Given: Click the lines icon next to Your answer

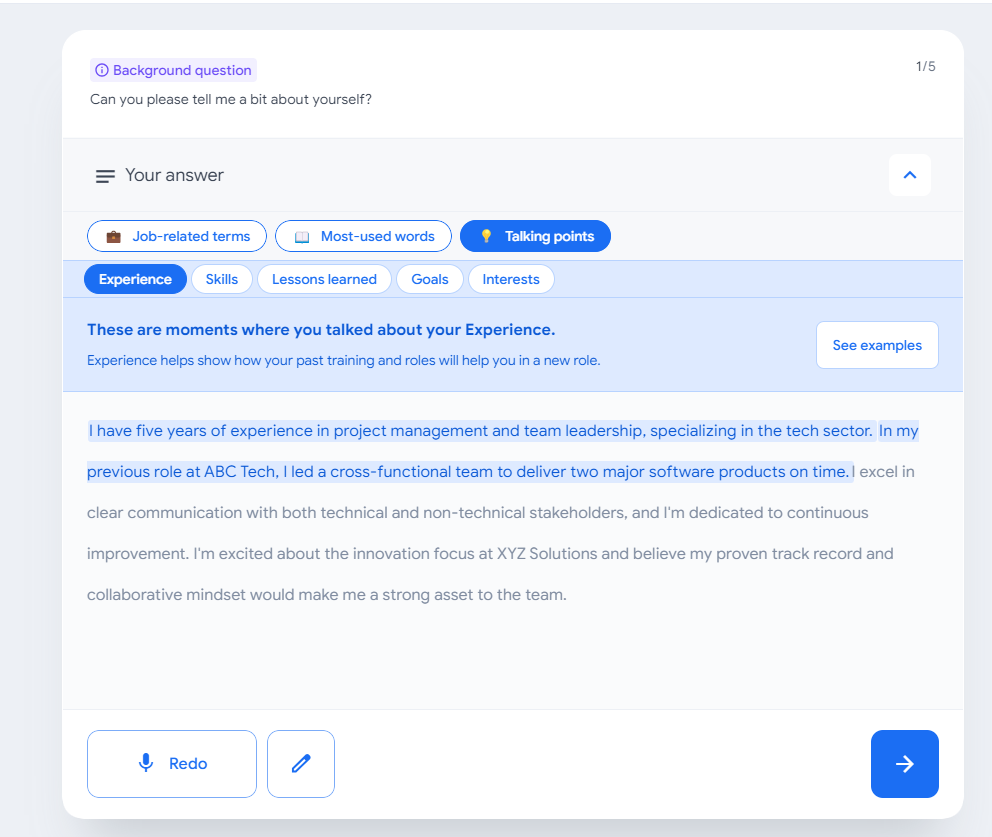Looking at the screenshot, I should click(x=105, y=176).
